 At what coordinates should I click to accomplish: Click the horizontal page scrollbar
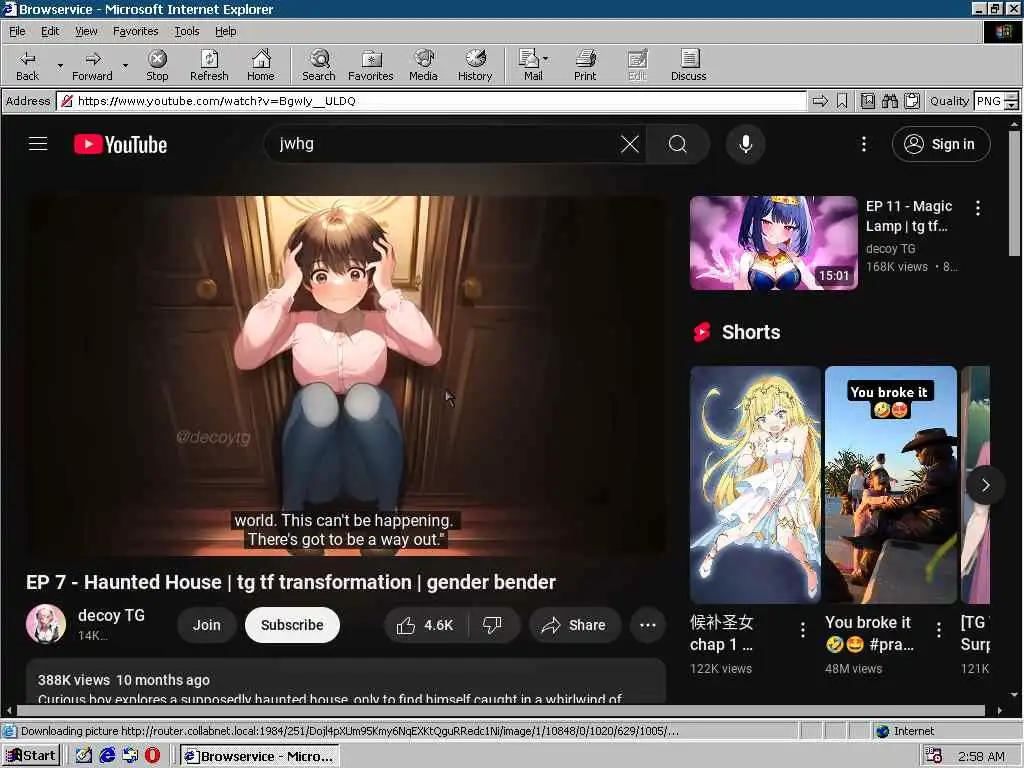tap(501, 711)
